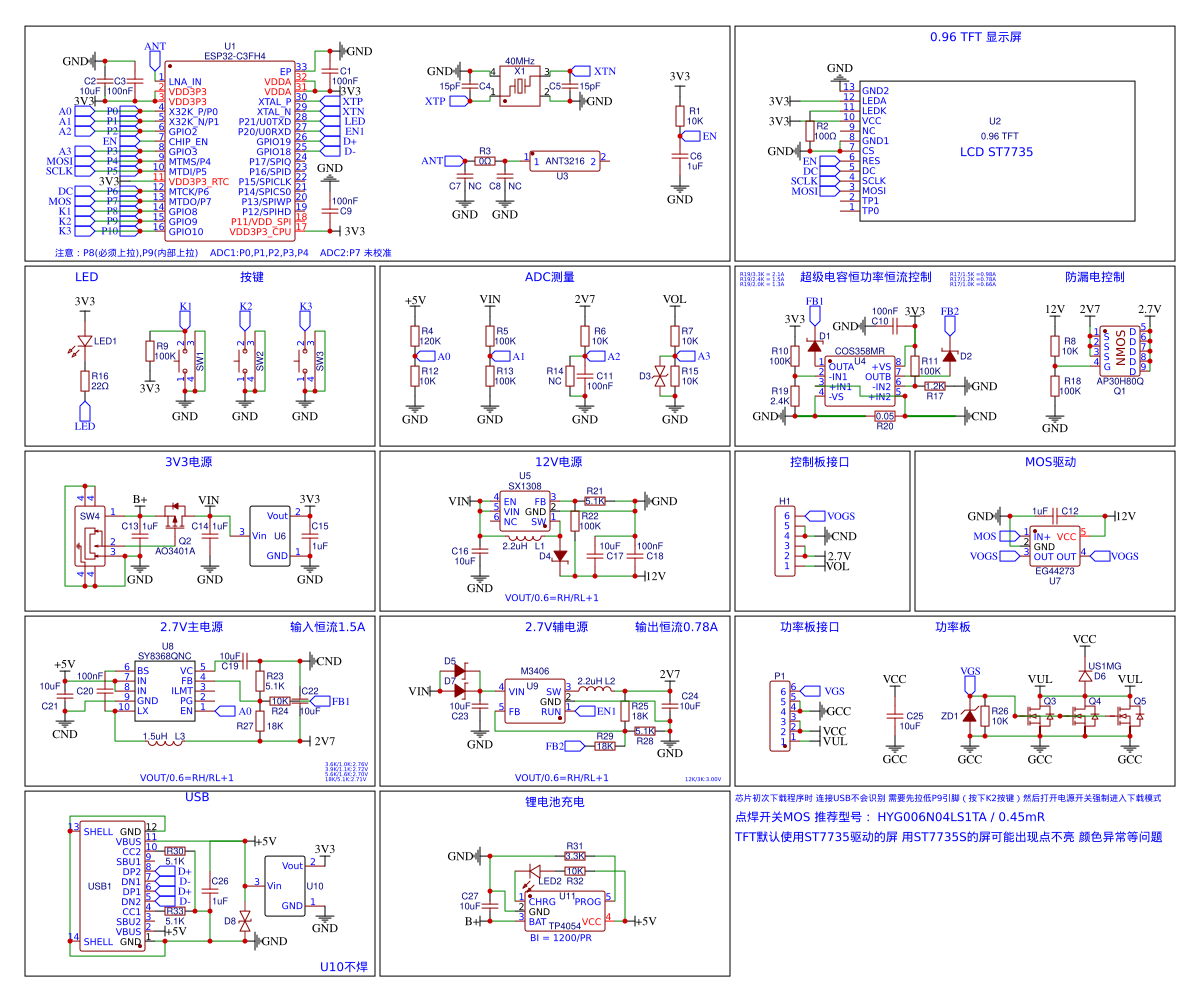This screenshot has width=1200, height=1002.
Task: Select the U3 ANT3216 antenna component
Action: click(564, 161)
